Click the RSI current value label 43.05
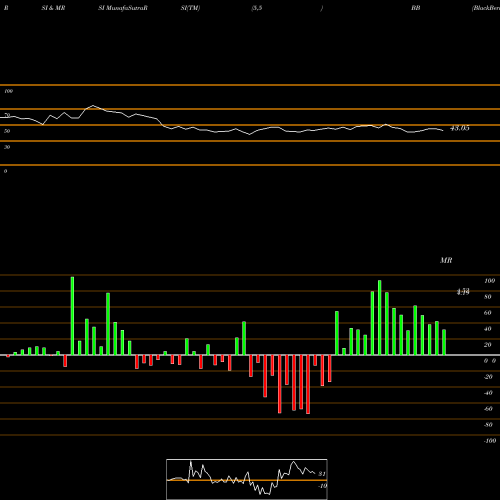The height and width of the screenshot is (500, 500). tap(460, 128)
